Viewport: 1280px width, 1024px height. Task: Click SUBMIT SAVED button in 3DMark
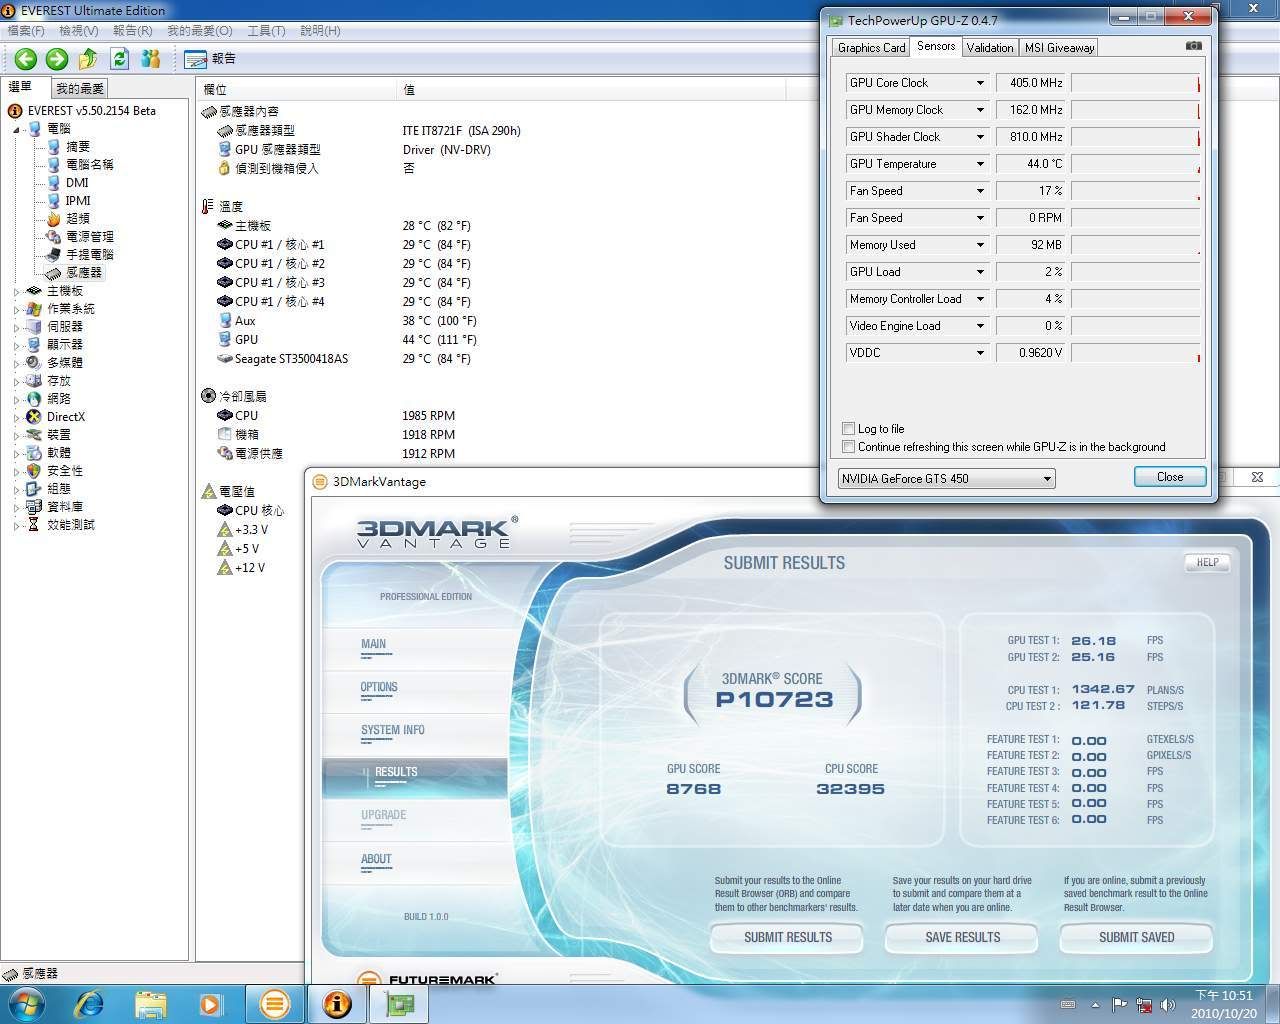[x=1137, y=937]
